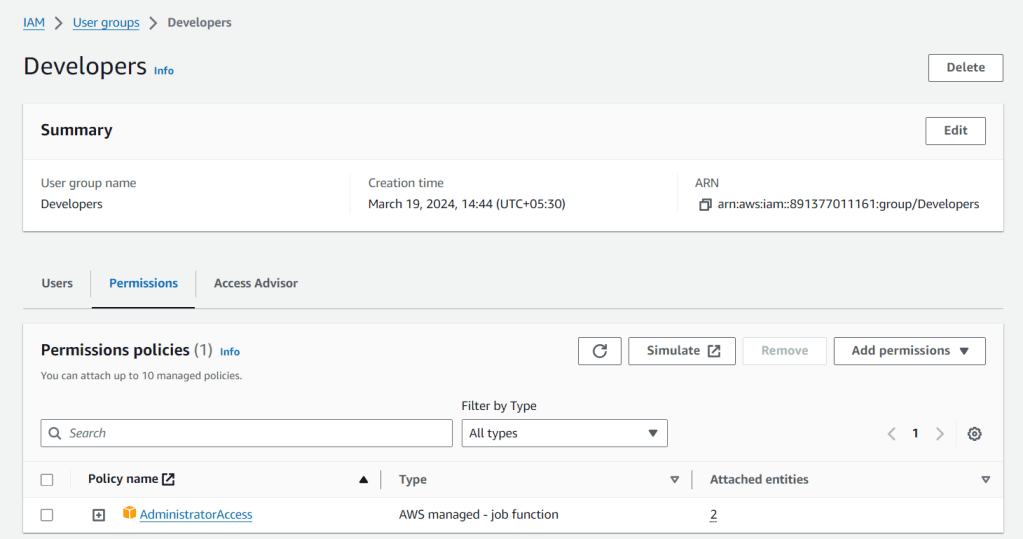Sort by Policy name ascending arrow

tap(363, 480)
